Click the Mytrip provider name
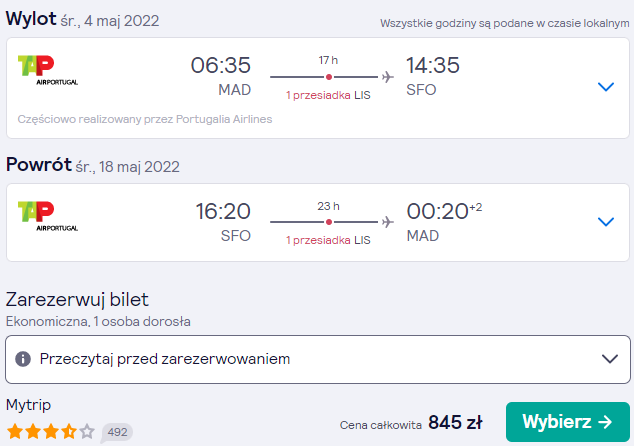This screenshot has width=634, height=446. 28,405
